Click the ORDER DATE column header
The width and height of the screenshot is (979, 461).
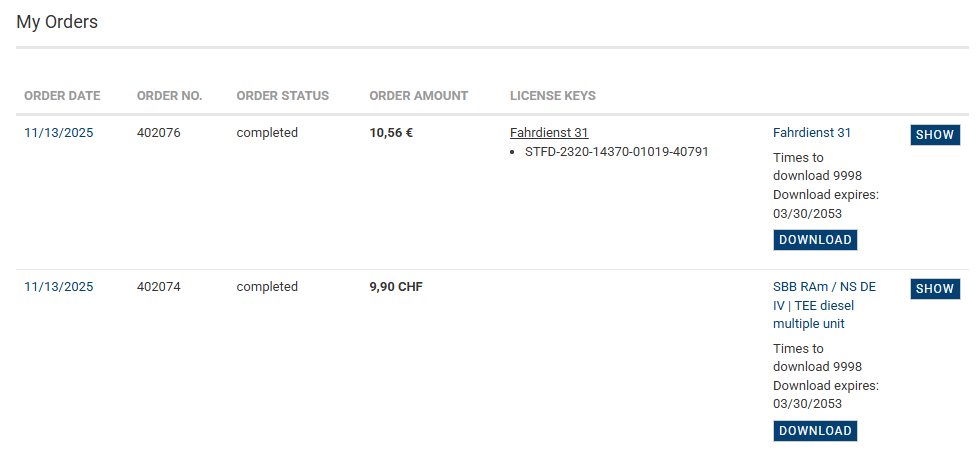tap(62, 96)
